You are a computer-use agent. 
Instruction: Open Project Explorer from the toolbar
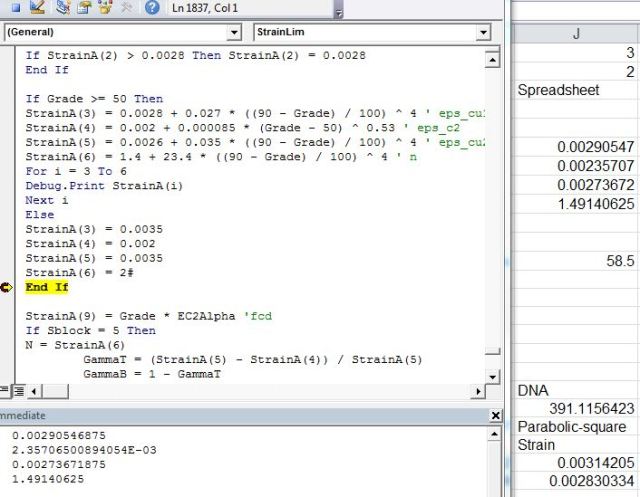click(62, 8)
